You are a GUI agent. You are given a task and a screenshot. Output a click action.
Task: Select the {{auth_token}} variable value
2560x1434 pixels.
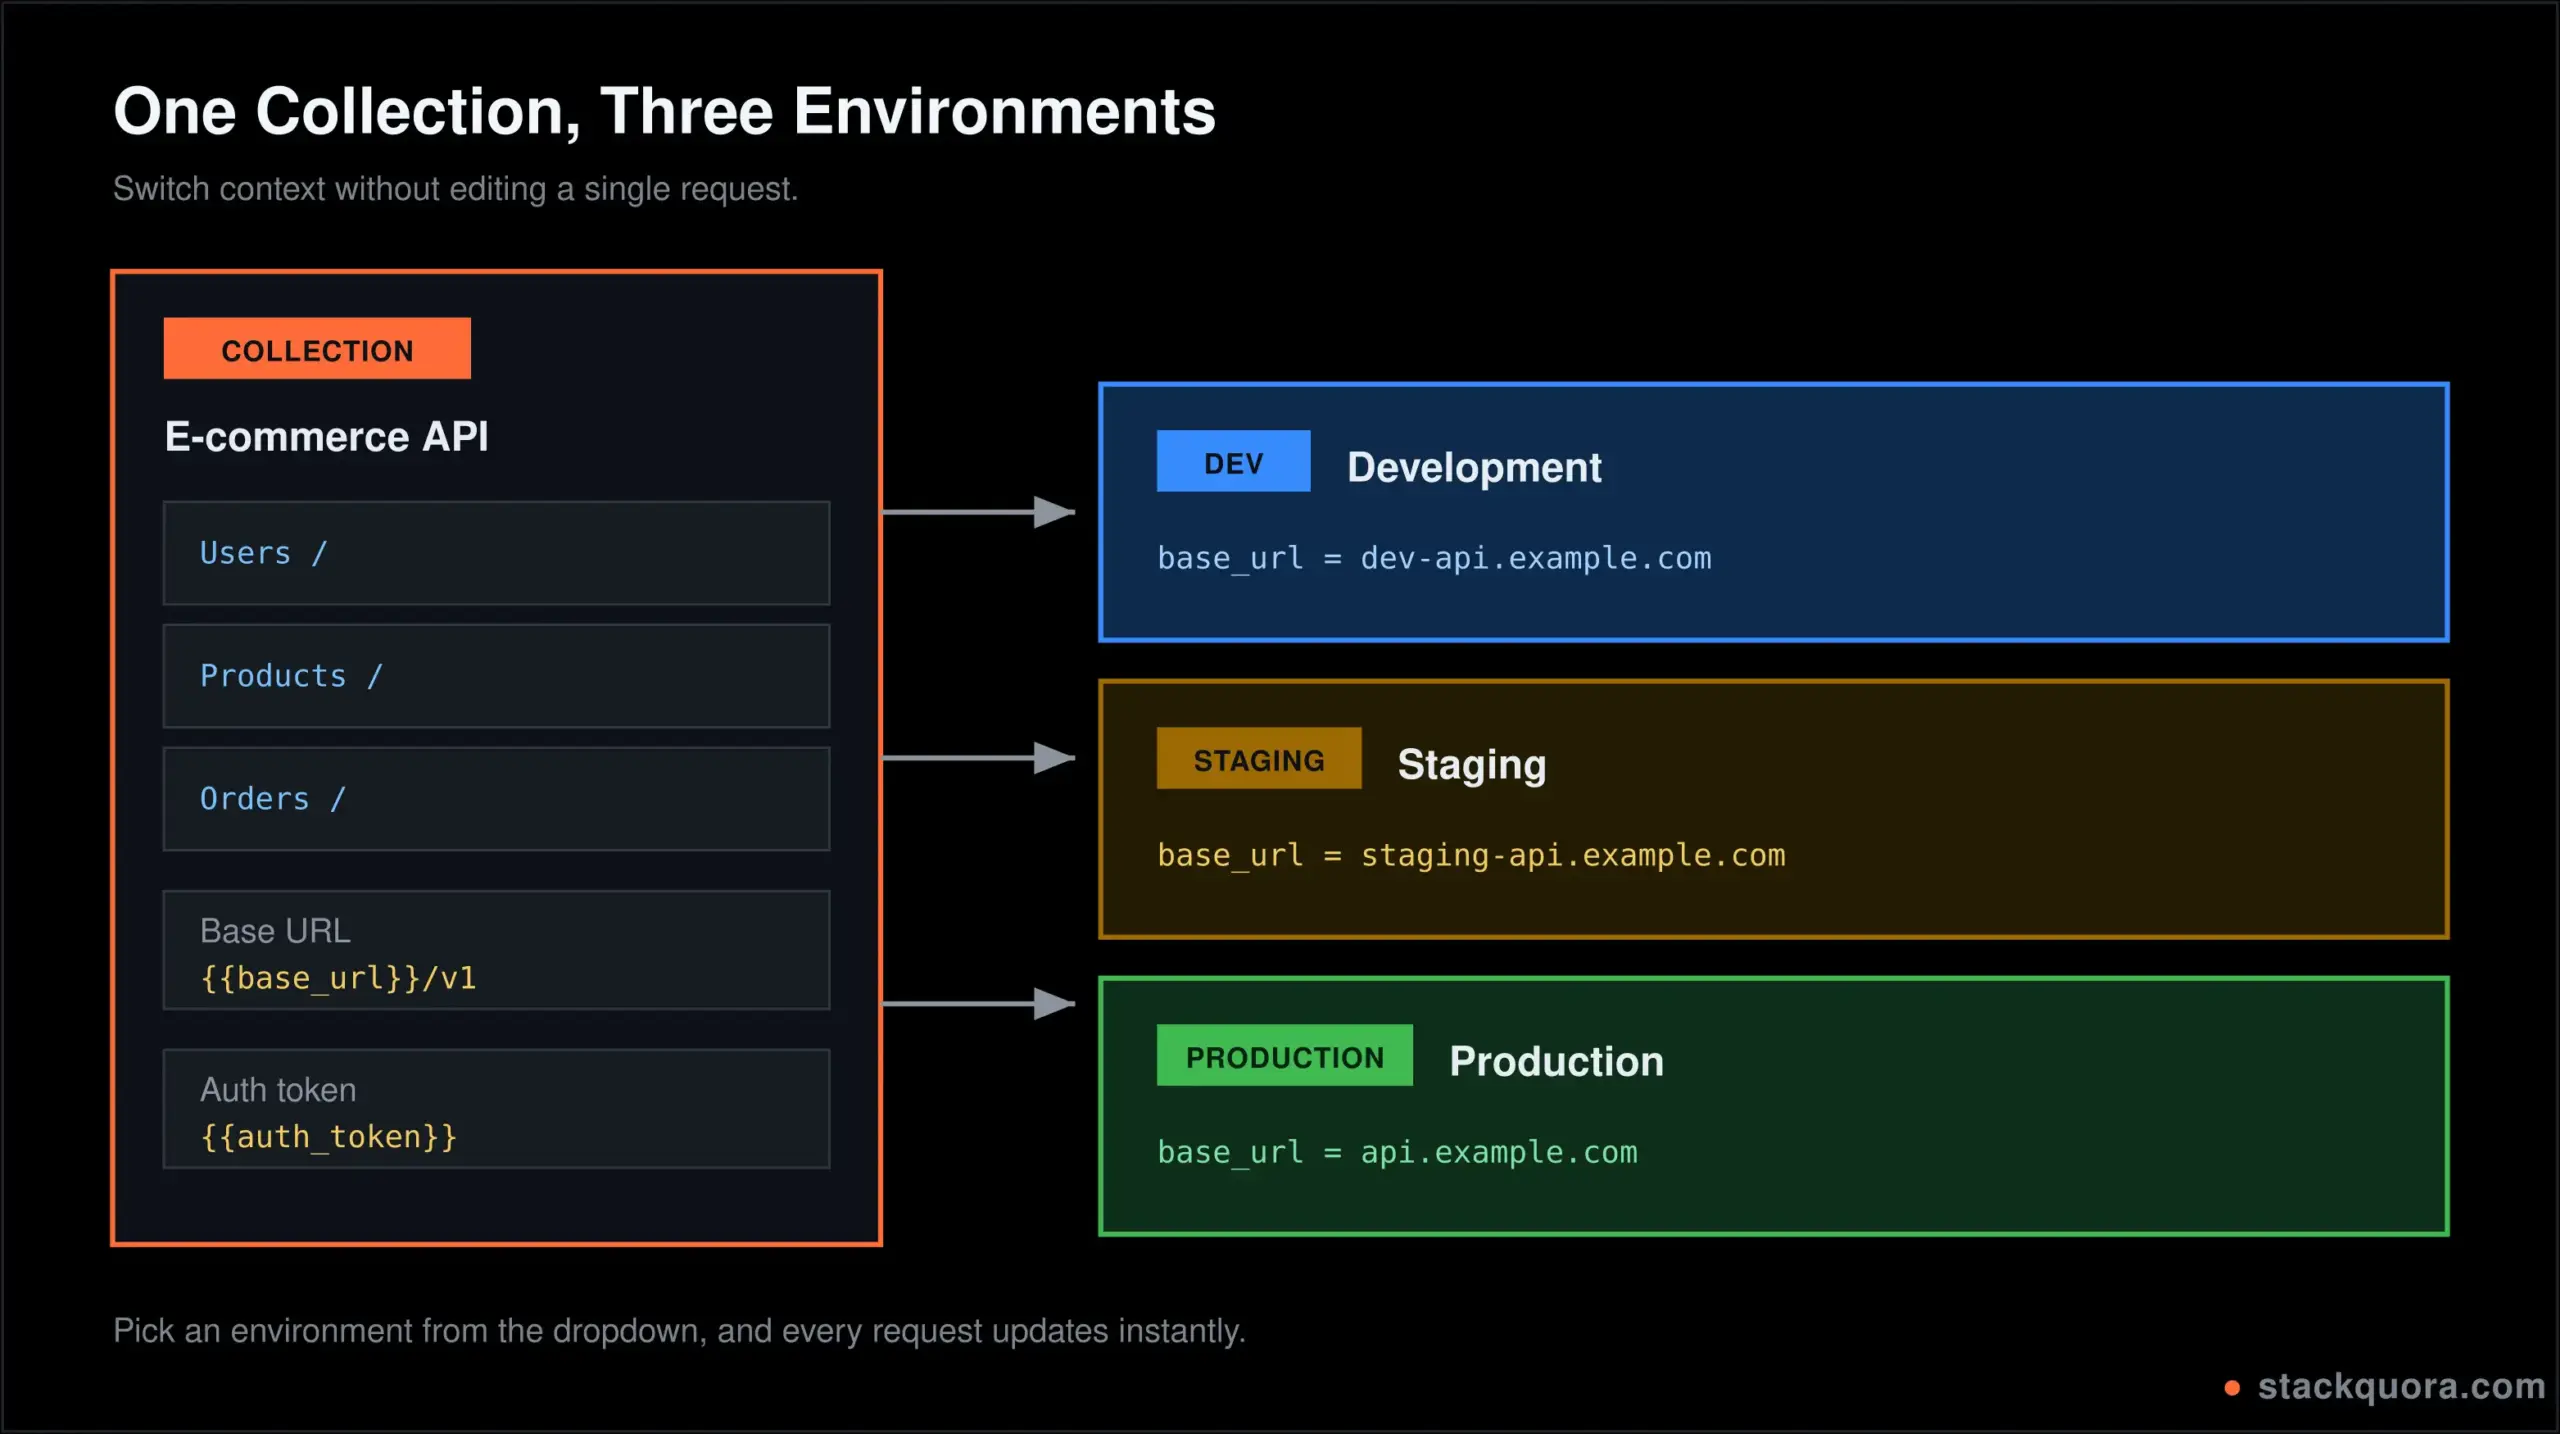point(329,1137)
